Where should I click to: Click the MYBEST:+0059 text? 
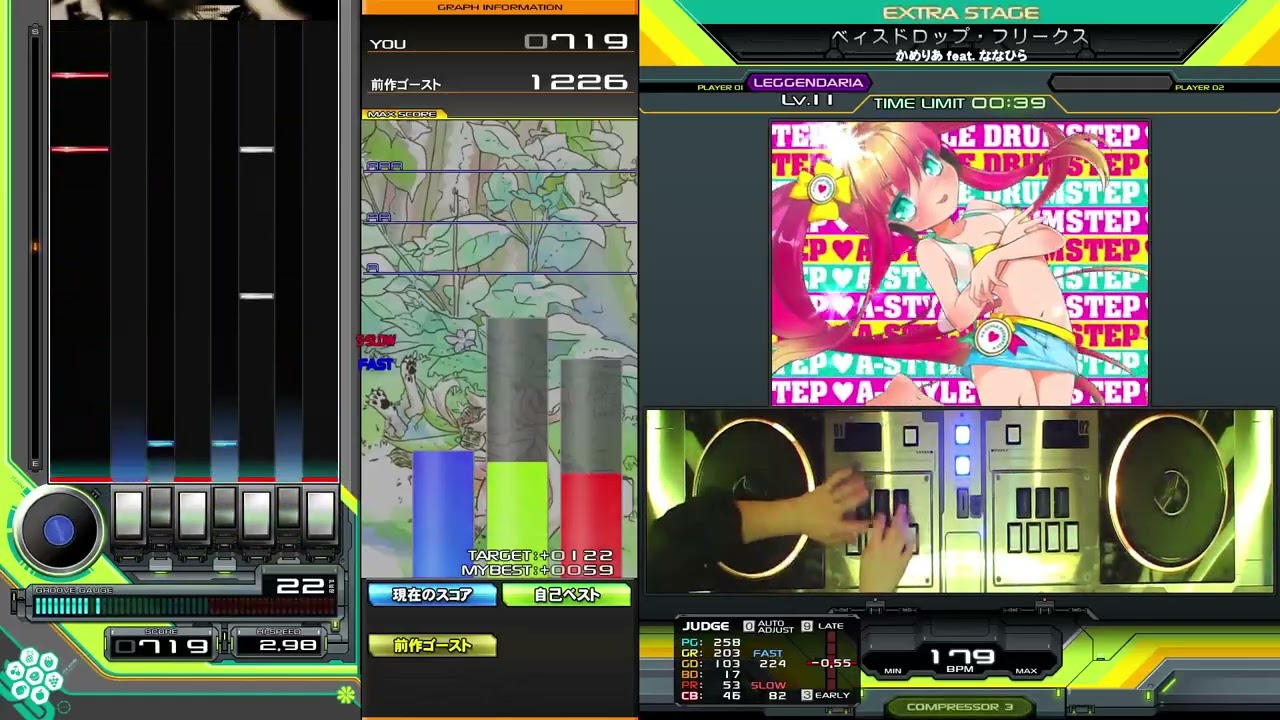538,570
